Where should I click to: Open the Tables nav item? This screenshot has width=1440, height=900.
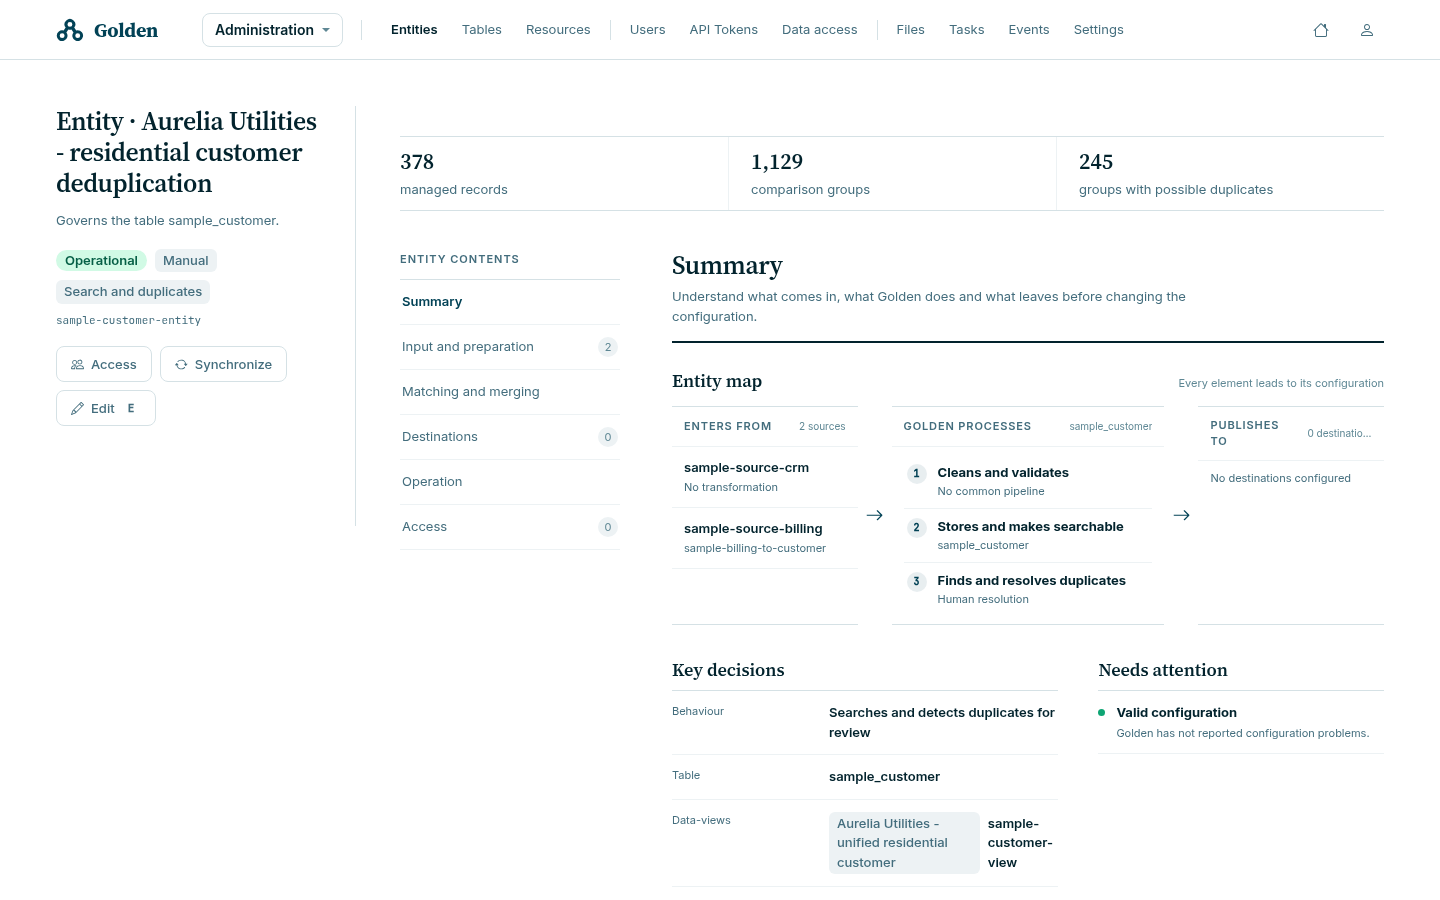coord(482,30)
